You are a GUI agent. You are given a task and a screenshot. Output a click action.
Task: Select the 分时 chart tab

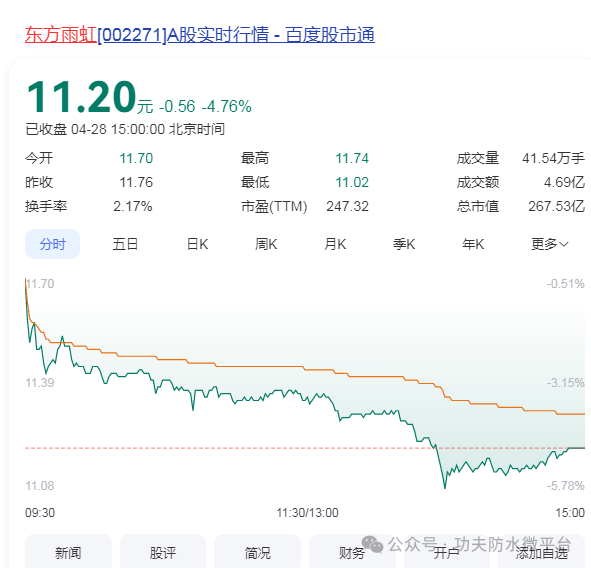click(x=52, y=244)
